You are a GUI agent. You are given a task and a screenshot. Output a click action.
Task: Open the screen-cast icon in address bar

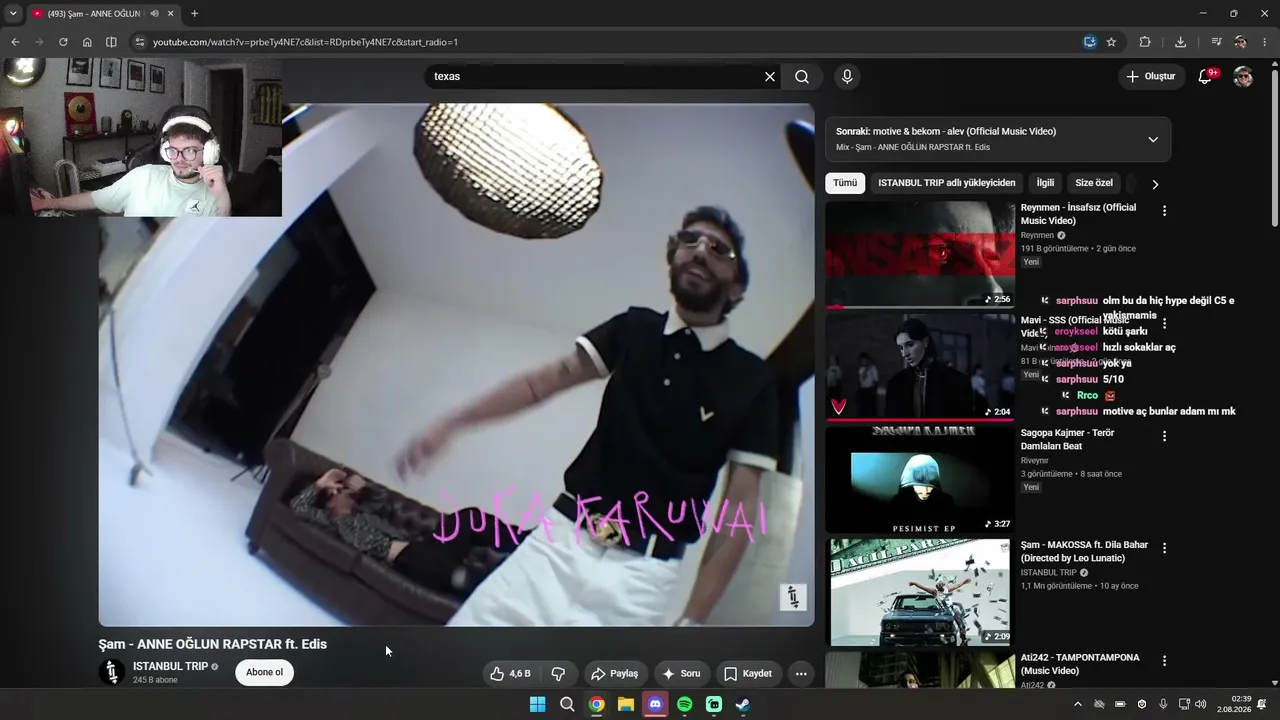tap(1090, 42)
